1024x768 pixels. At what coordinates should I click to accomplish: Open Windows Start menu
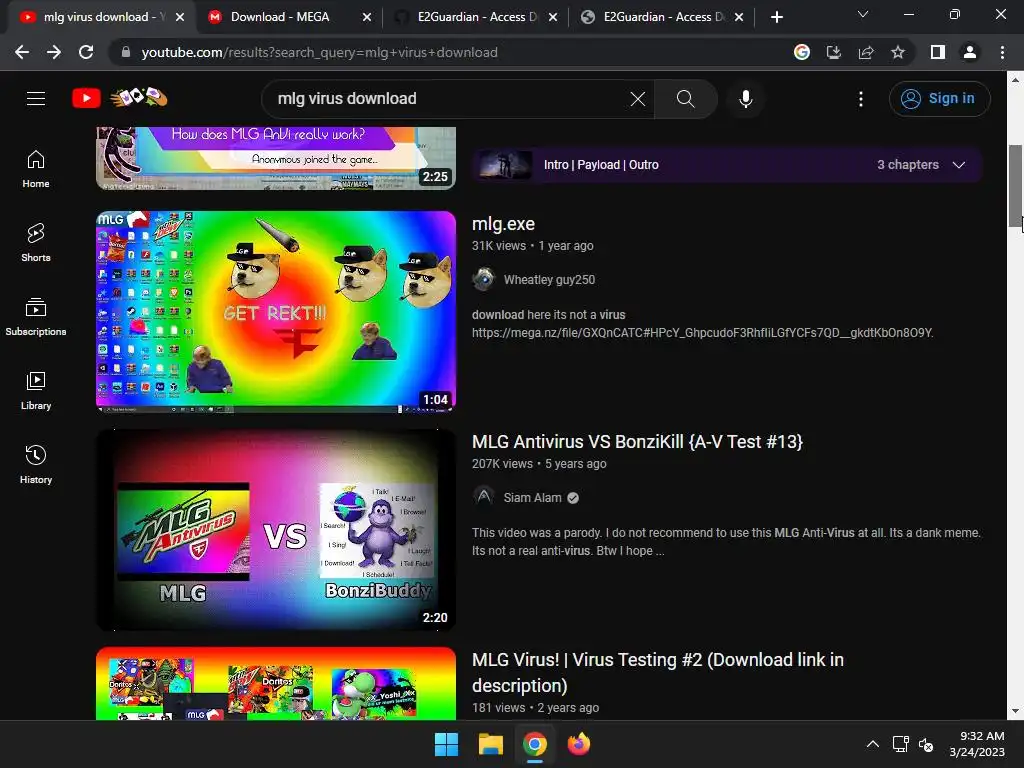coord(447,744)
